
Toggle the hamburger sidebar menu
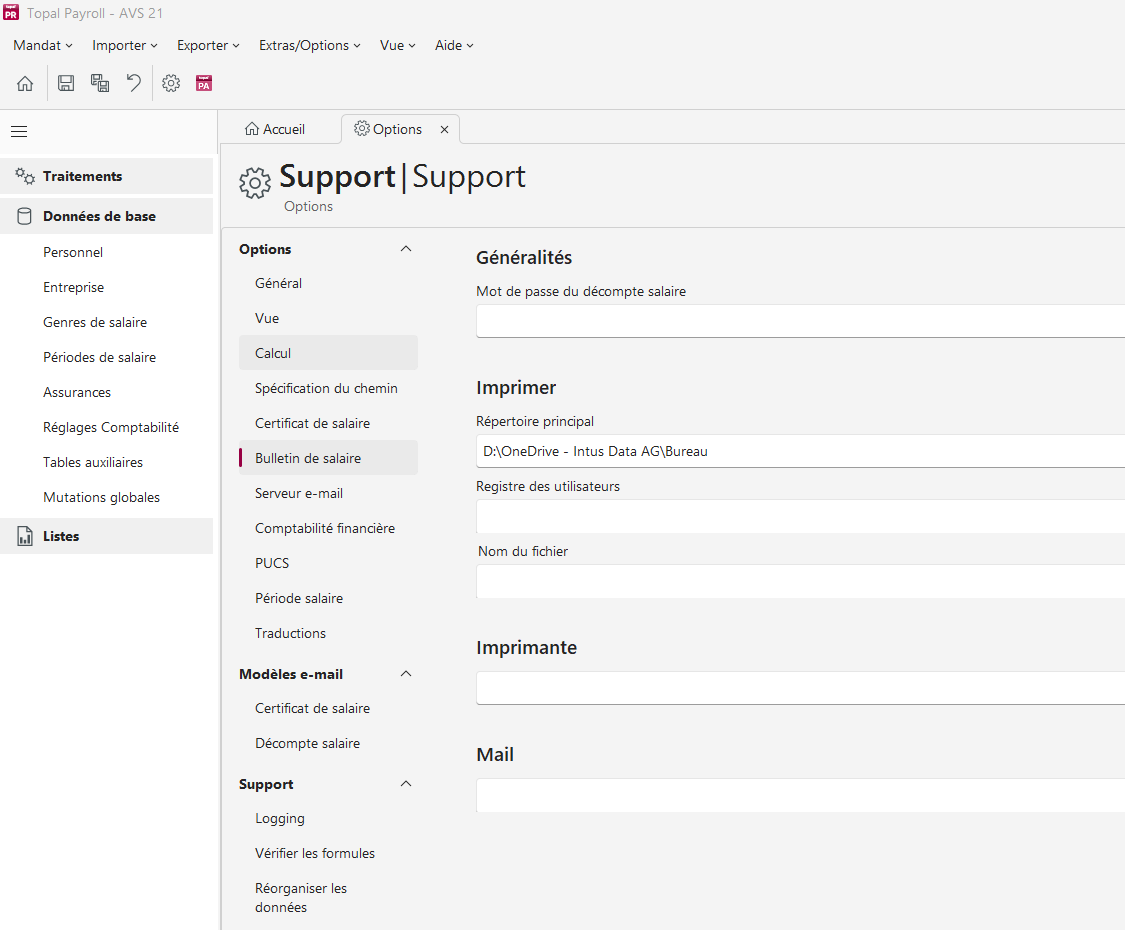[x=19, y=131]
